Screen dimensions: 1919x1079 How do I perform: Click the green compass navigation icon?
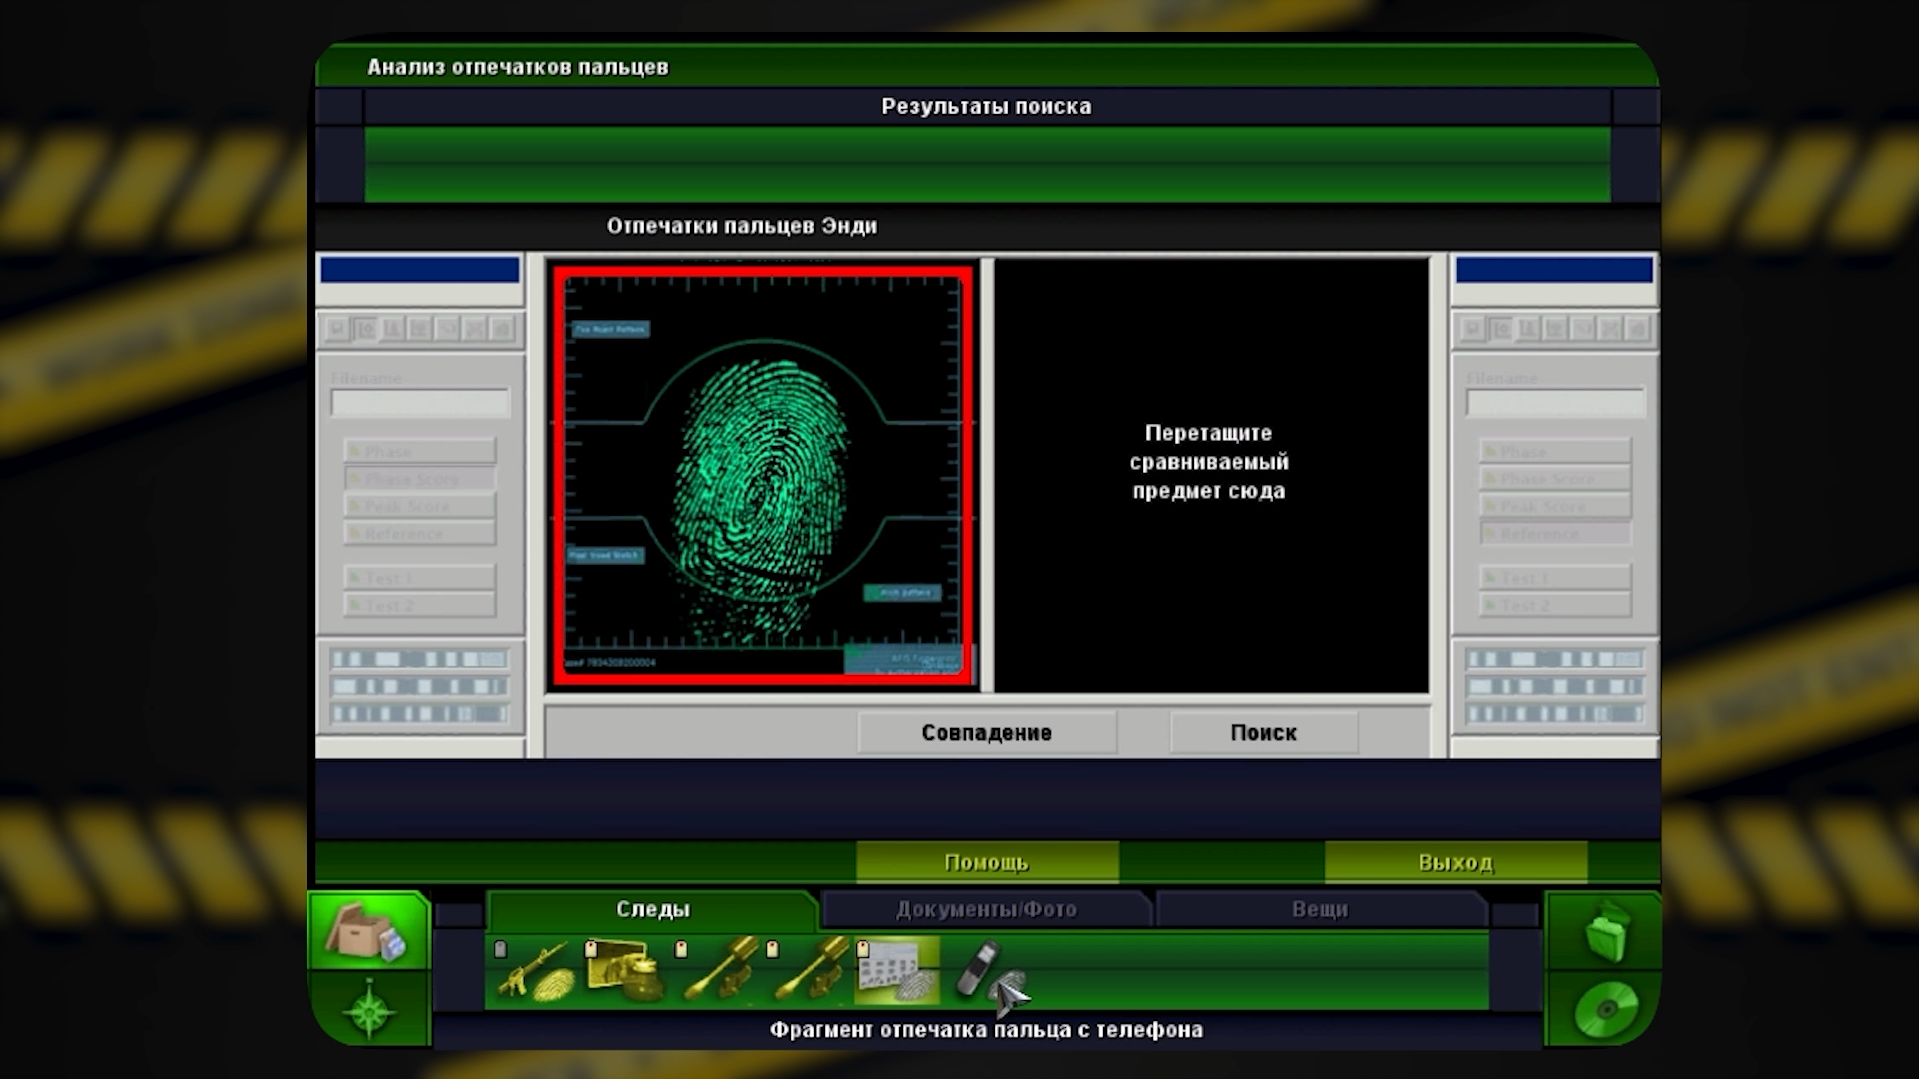pyautogui.click(x=369, y=1010)
